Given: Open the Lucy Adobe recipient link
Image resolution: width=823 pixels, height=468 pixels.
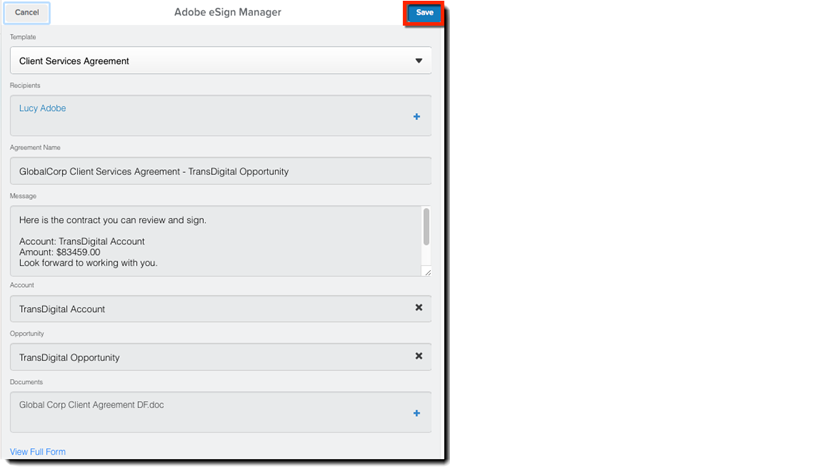Looking at the screenshot, I should [42, 108].
